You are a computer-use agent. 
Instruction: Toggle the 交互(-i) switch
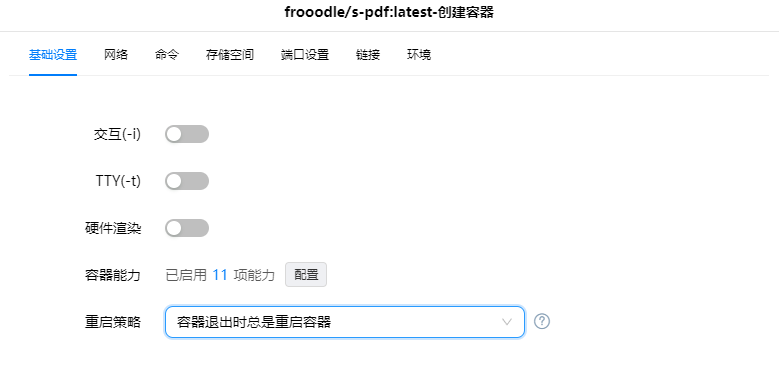click(x=187, y=134)
